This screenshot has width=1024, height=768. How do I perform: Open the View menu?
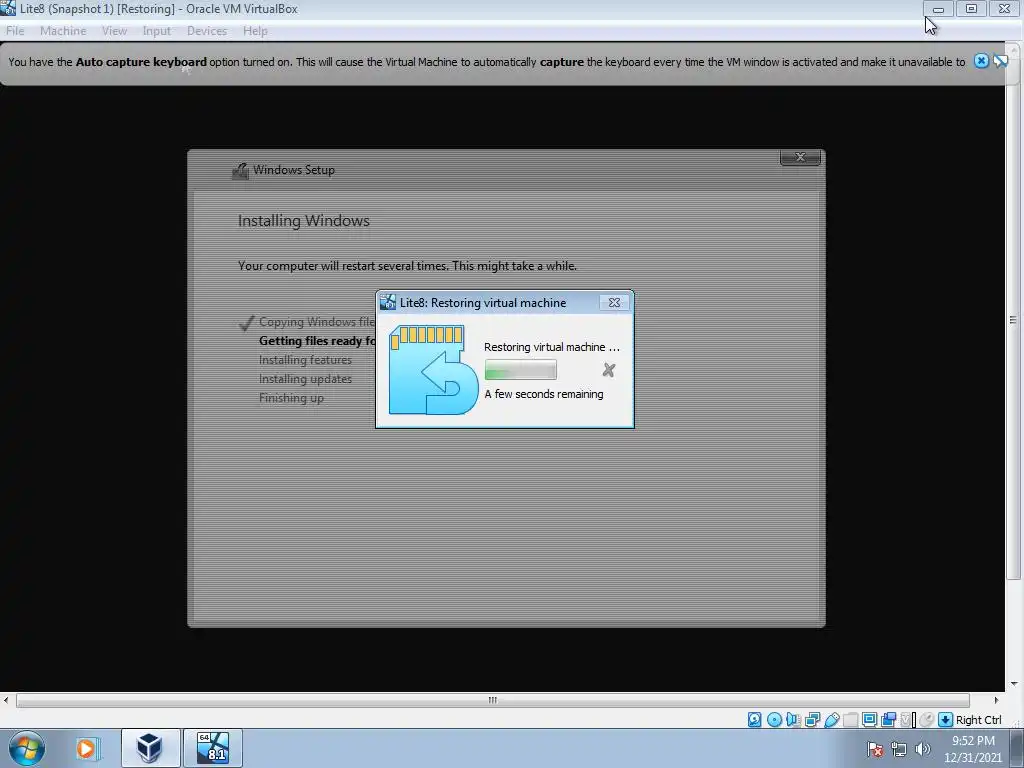114,31
